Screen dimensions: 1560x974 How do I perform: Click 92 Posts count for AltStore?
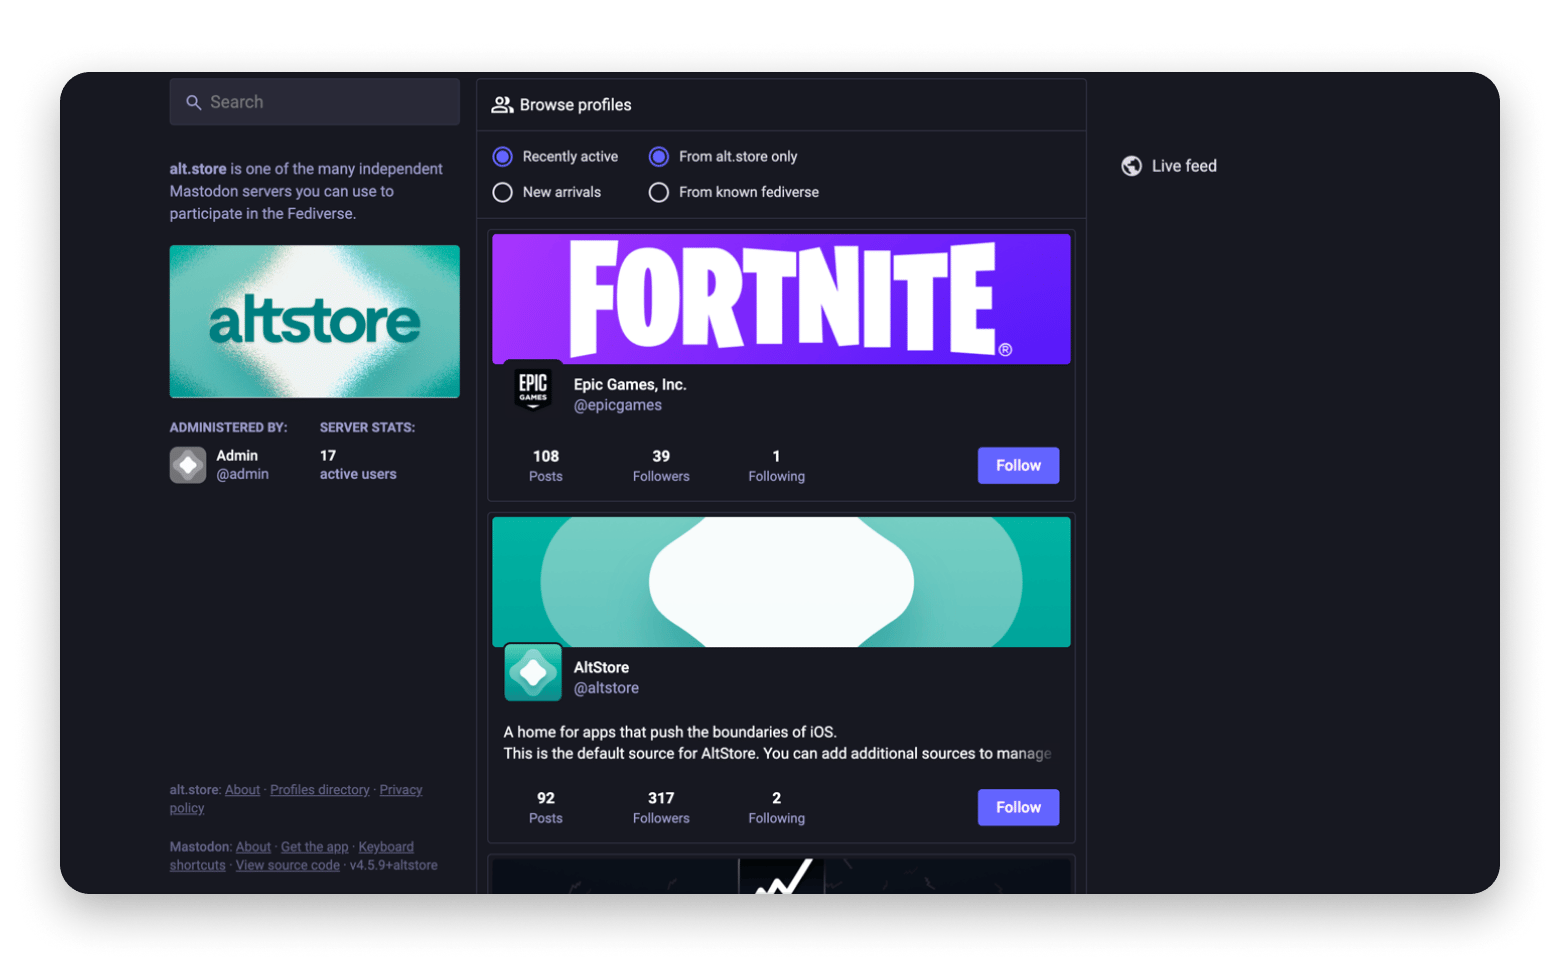tap(546, 808)
